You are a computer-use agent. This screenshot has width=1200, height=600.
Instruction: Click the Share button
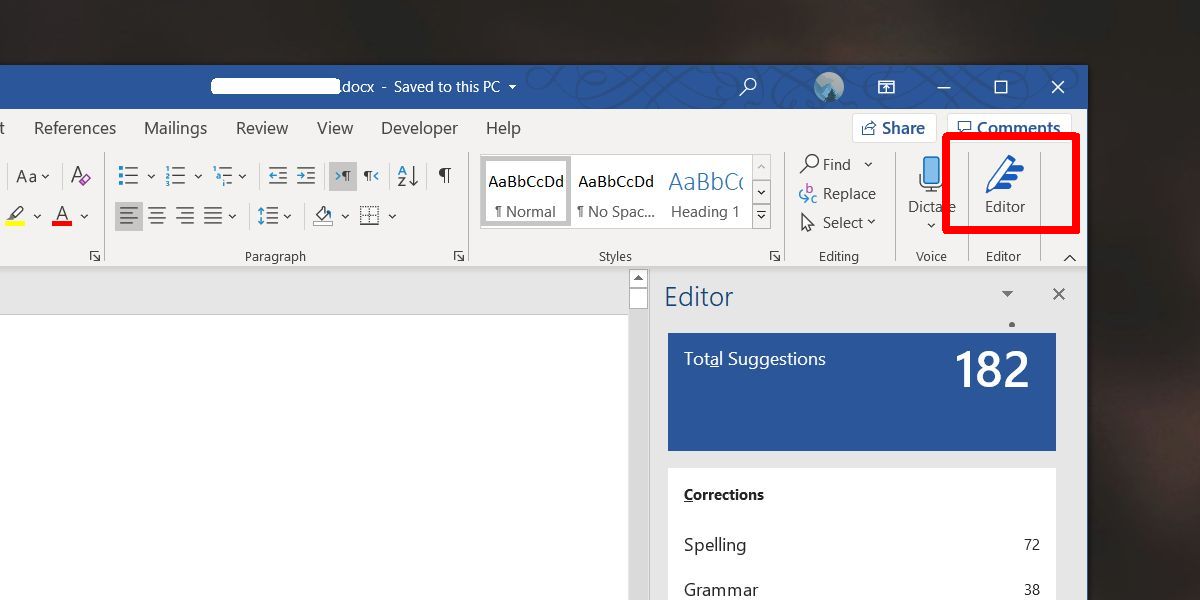(x=892, y=128)
